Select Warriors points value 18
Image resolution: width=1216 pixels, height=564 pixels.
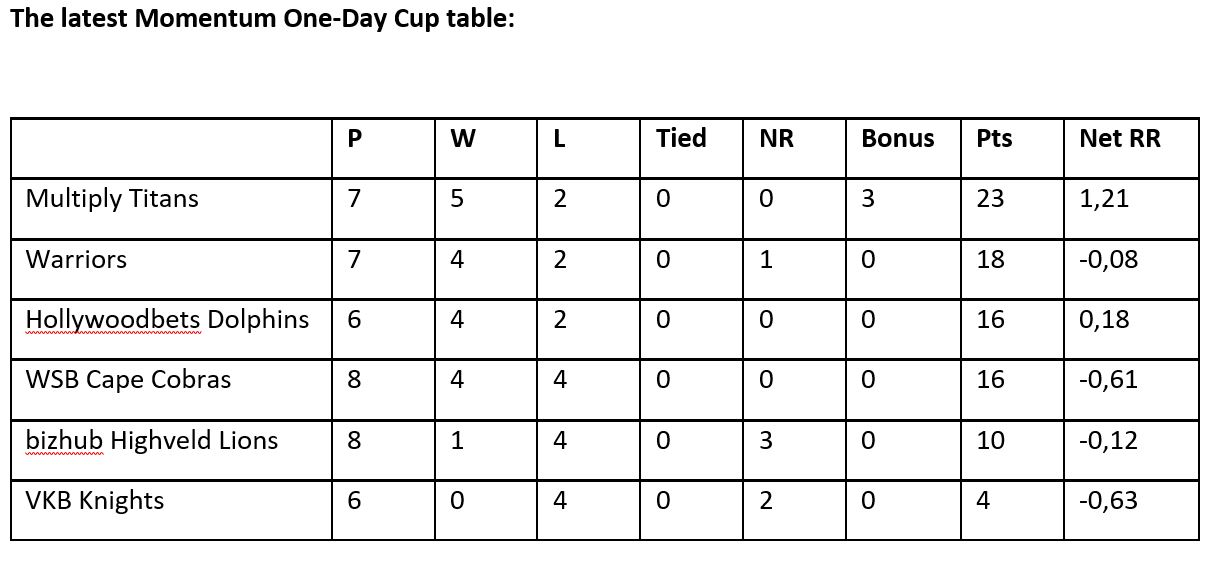tap(990, 260)
